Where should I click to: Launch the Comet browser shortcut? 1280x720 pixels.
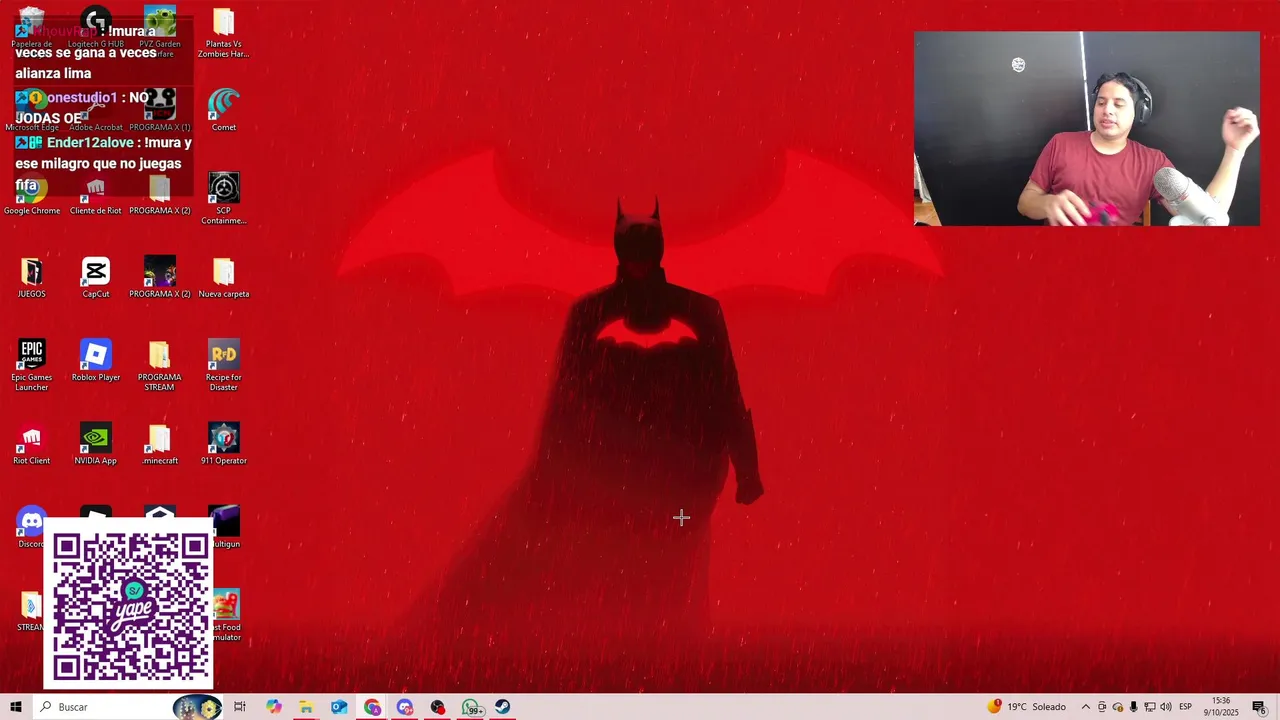224,108
